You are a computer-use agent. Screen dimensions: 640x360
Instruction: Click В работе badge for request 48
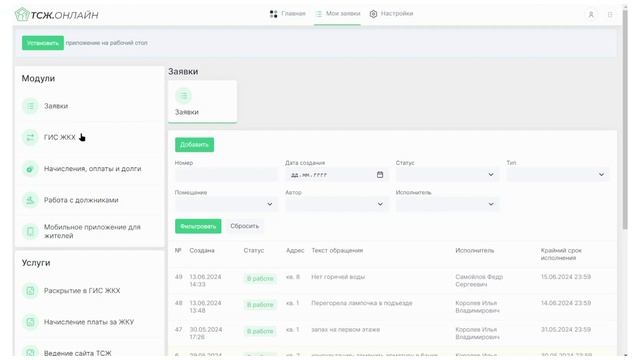(x=260, y=305)
